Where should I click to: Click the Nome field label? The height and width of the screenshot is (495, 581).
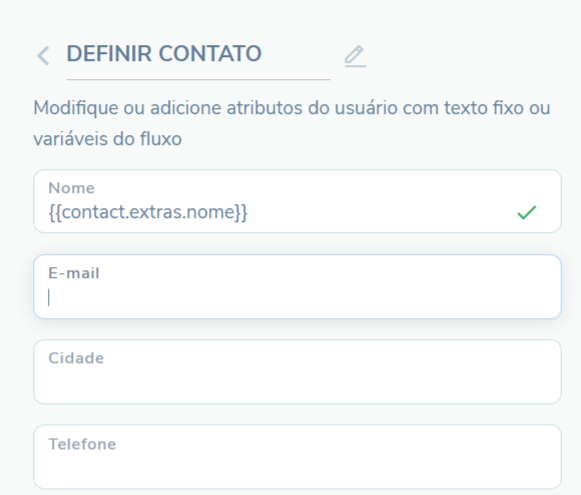pos(72,188)
